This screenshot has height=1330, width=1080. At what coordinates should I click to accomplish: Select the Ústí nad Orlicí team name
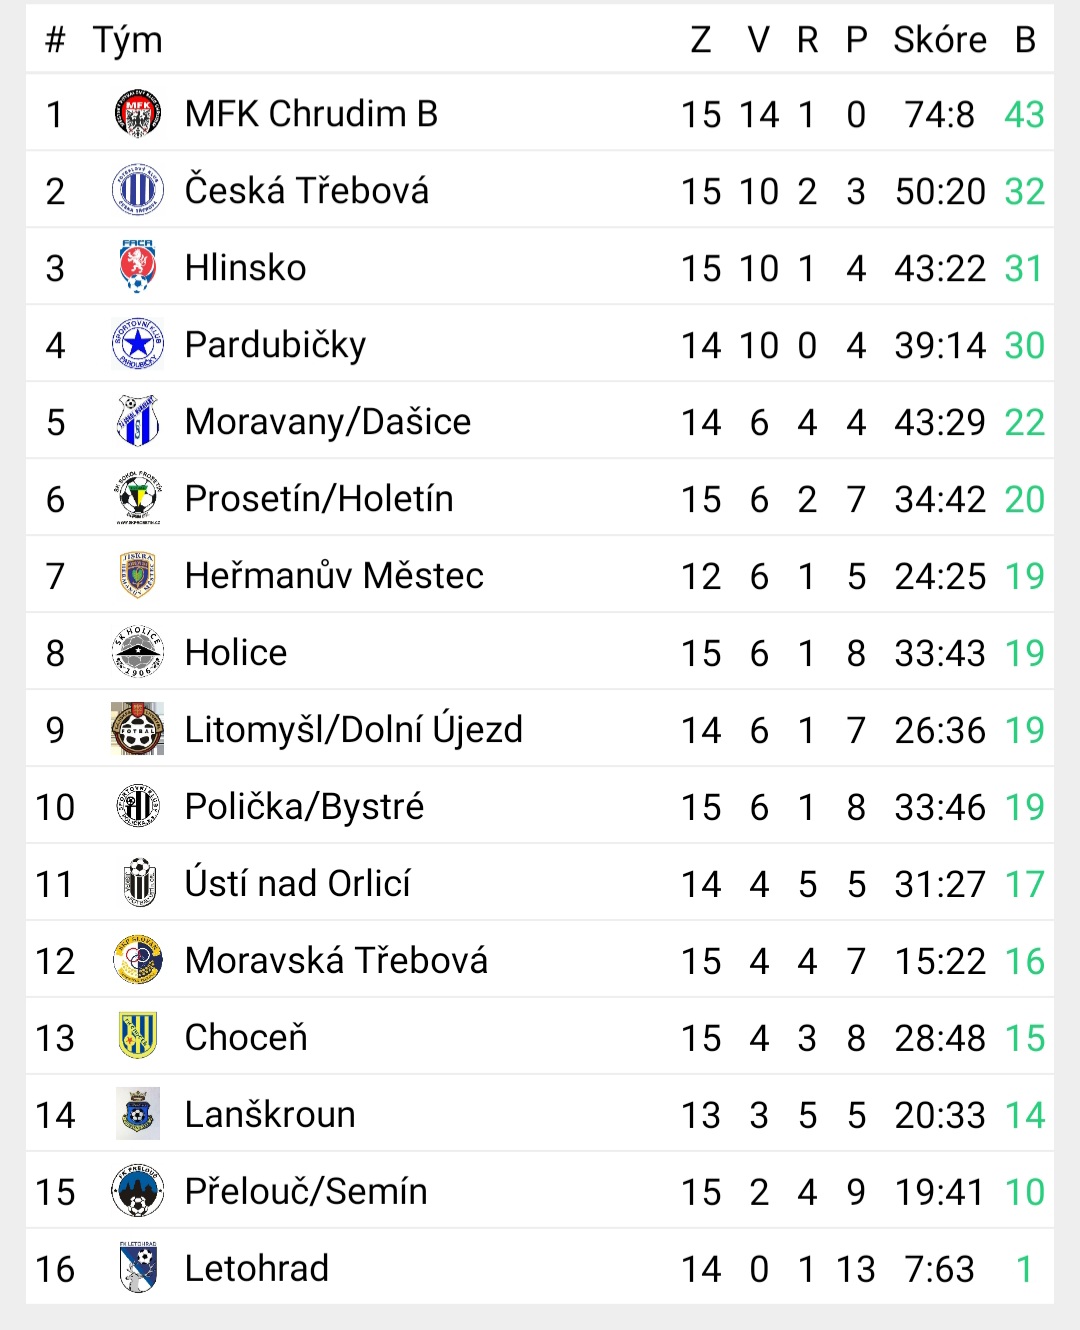click(x=298, y=884)
